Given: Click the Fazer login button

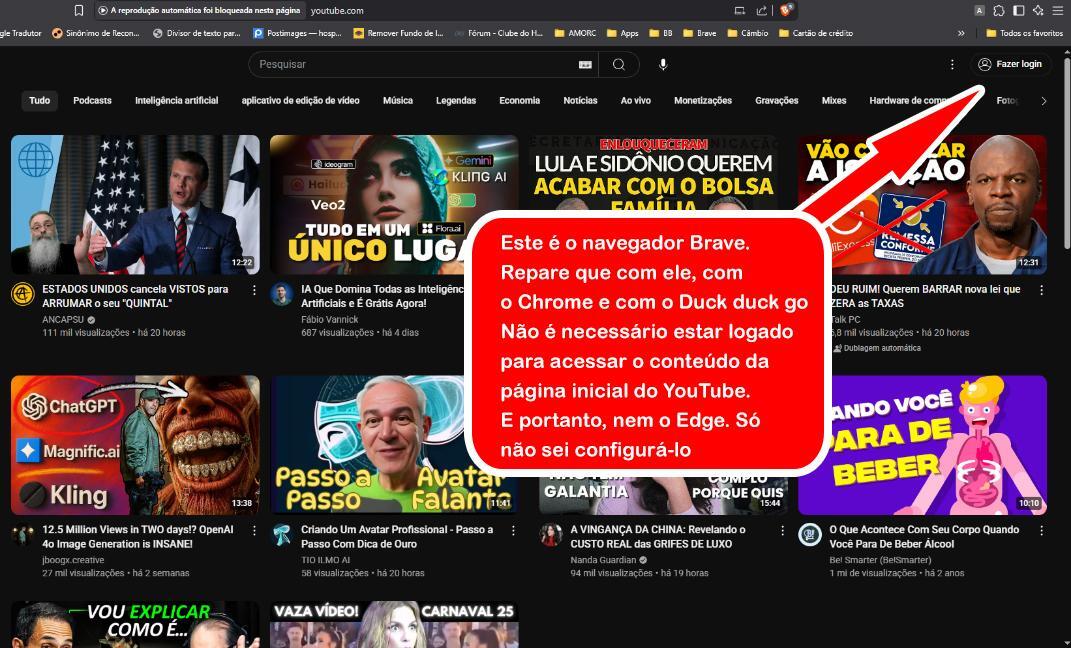Looking at the screenshot, I should pyautogui.click(x=1010, y=64).
